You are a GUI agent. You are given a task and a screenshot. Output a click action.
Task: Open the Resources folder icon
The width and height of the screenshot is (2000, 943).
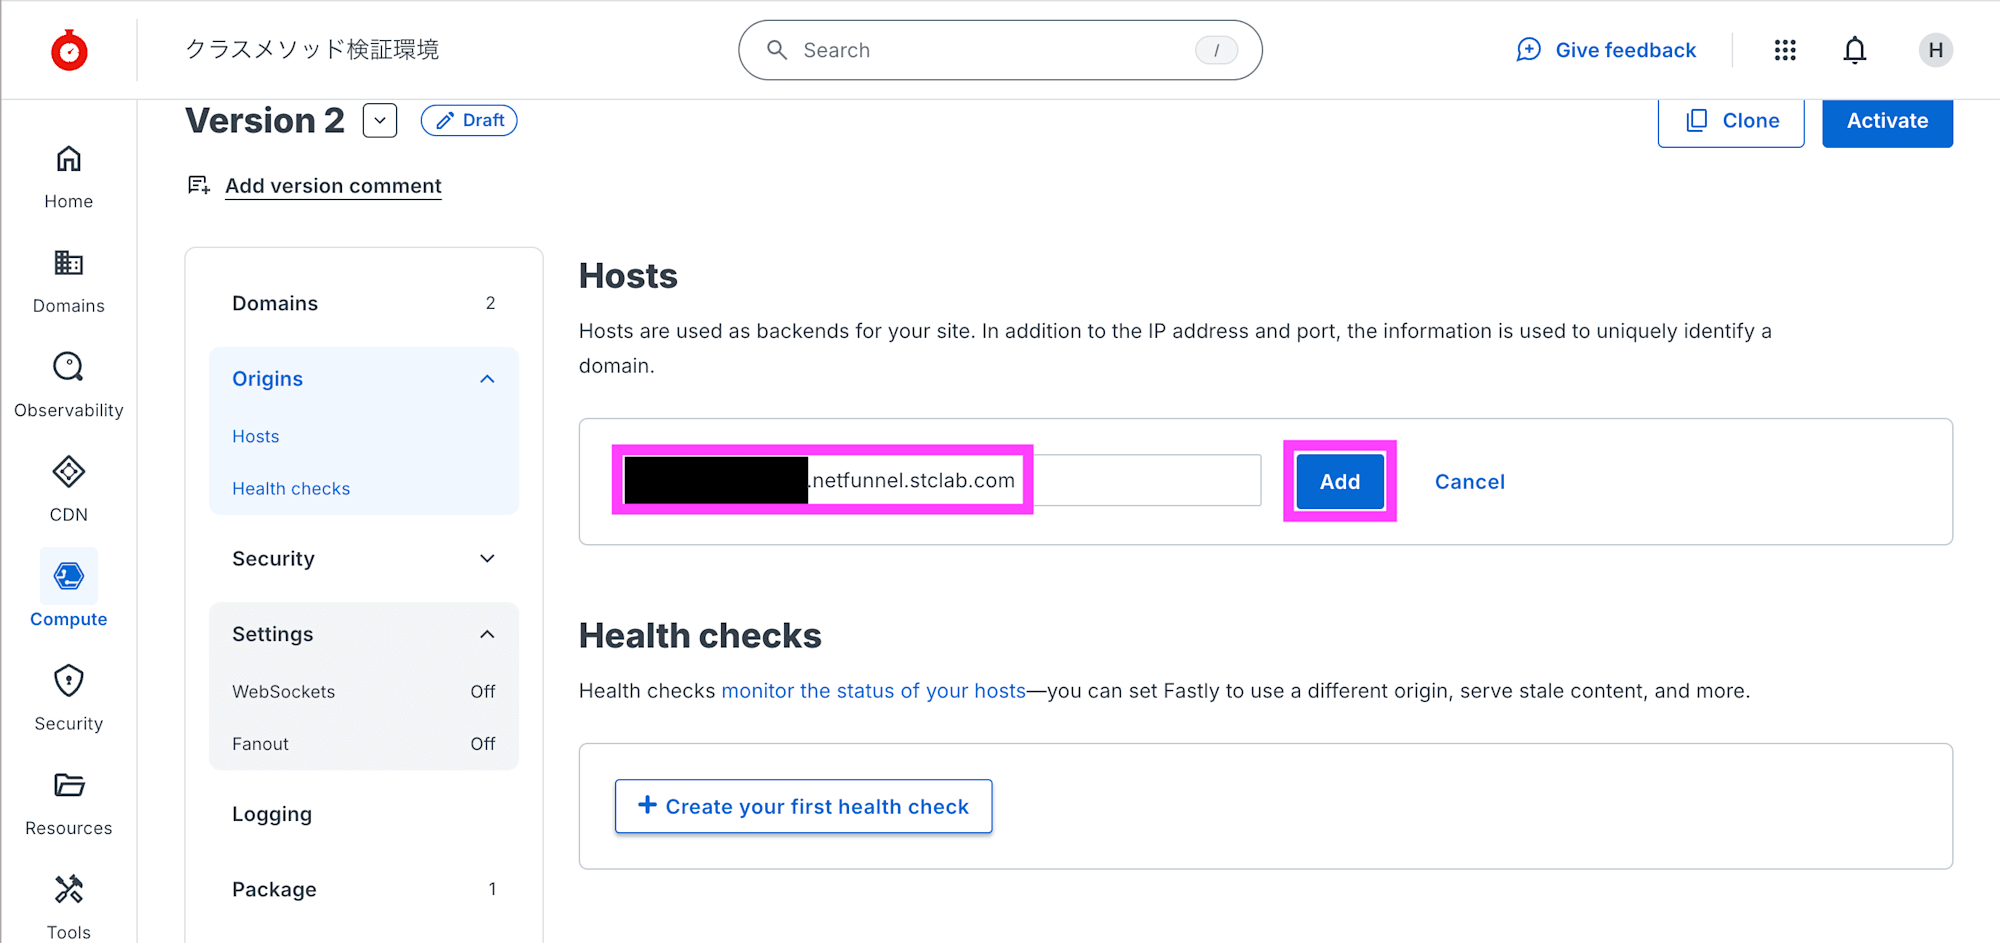[x=68, y=786]
